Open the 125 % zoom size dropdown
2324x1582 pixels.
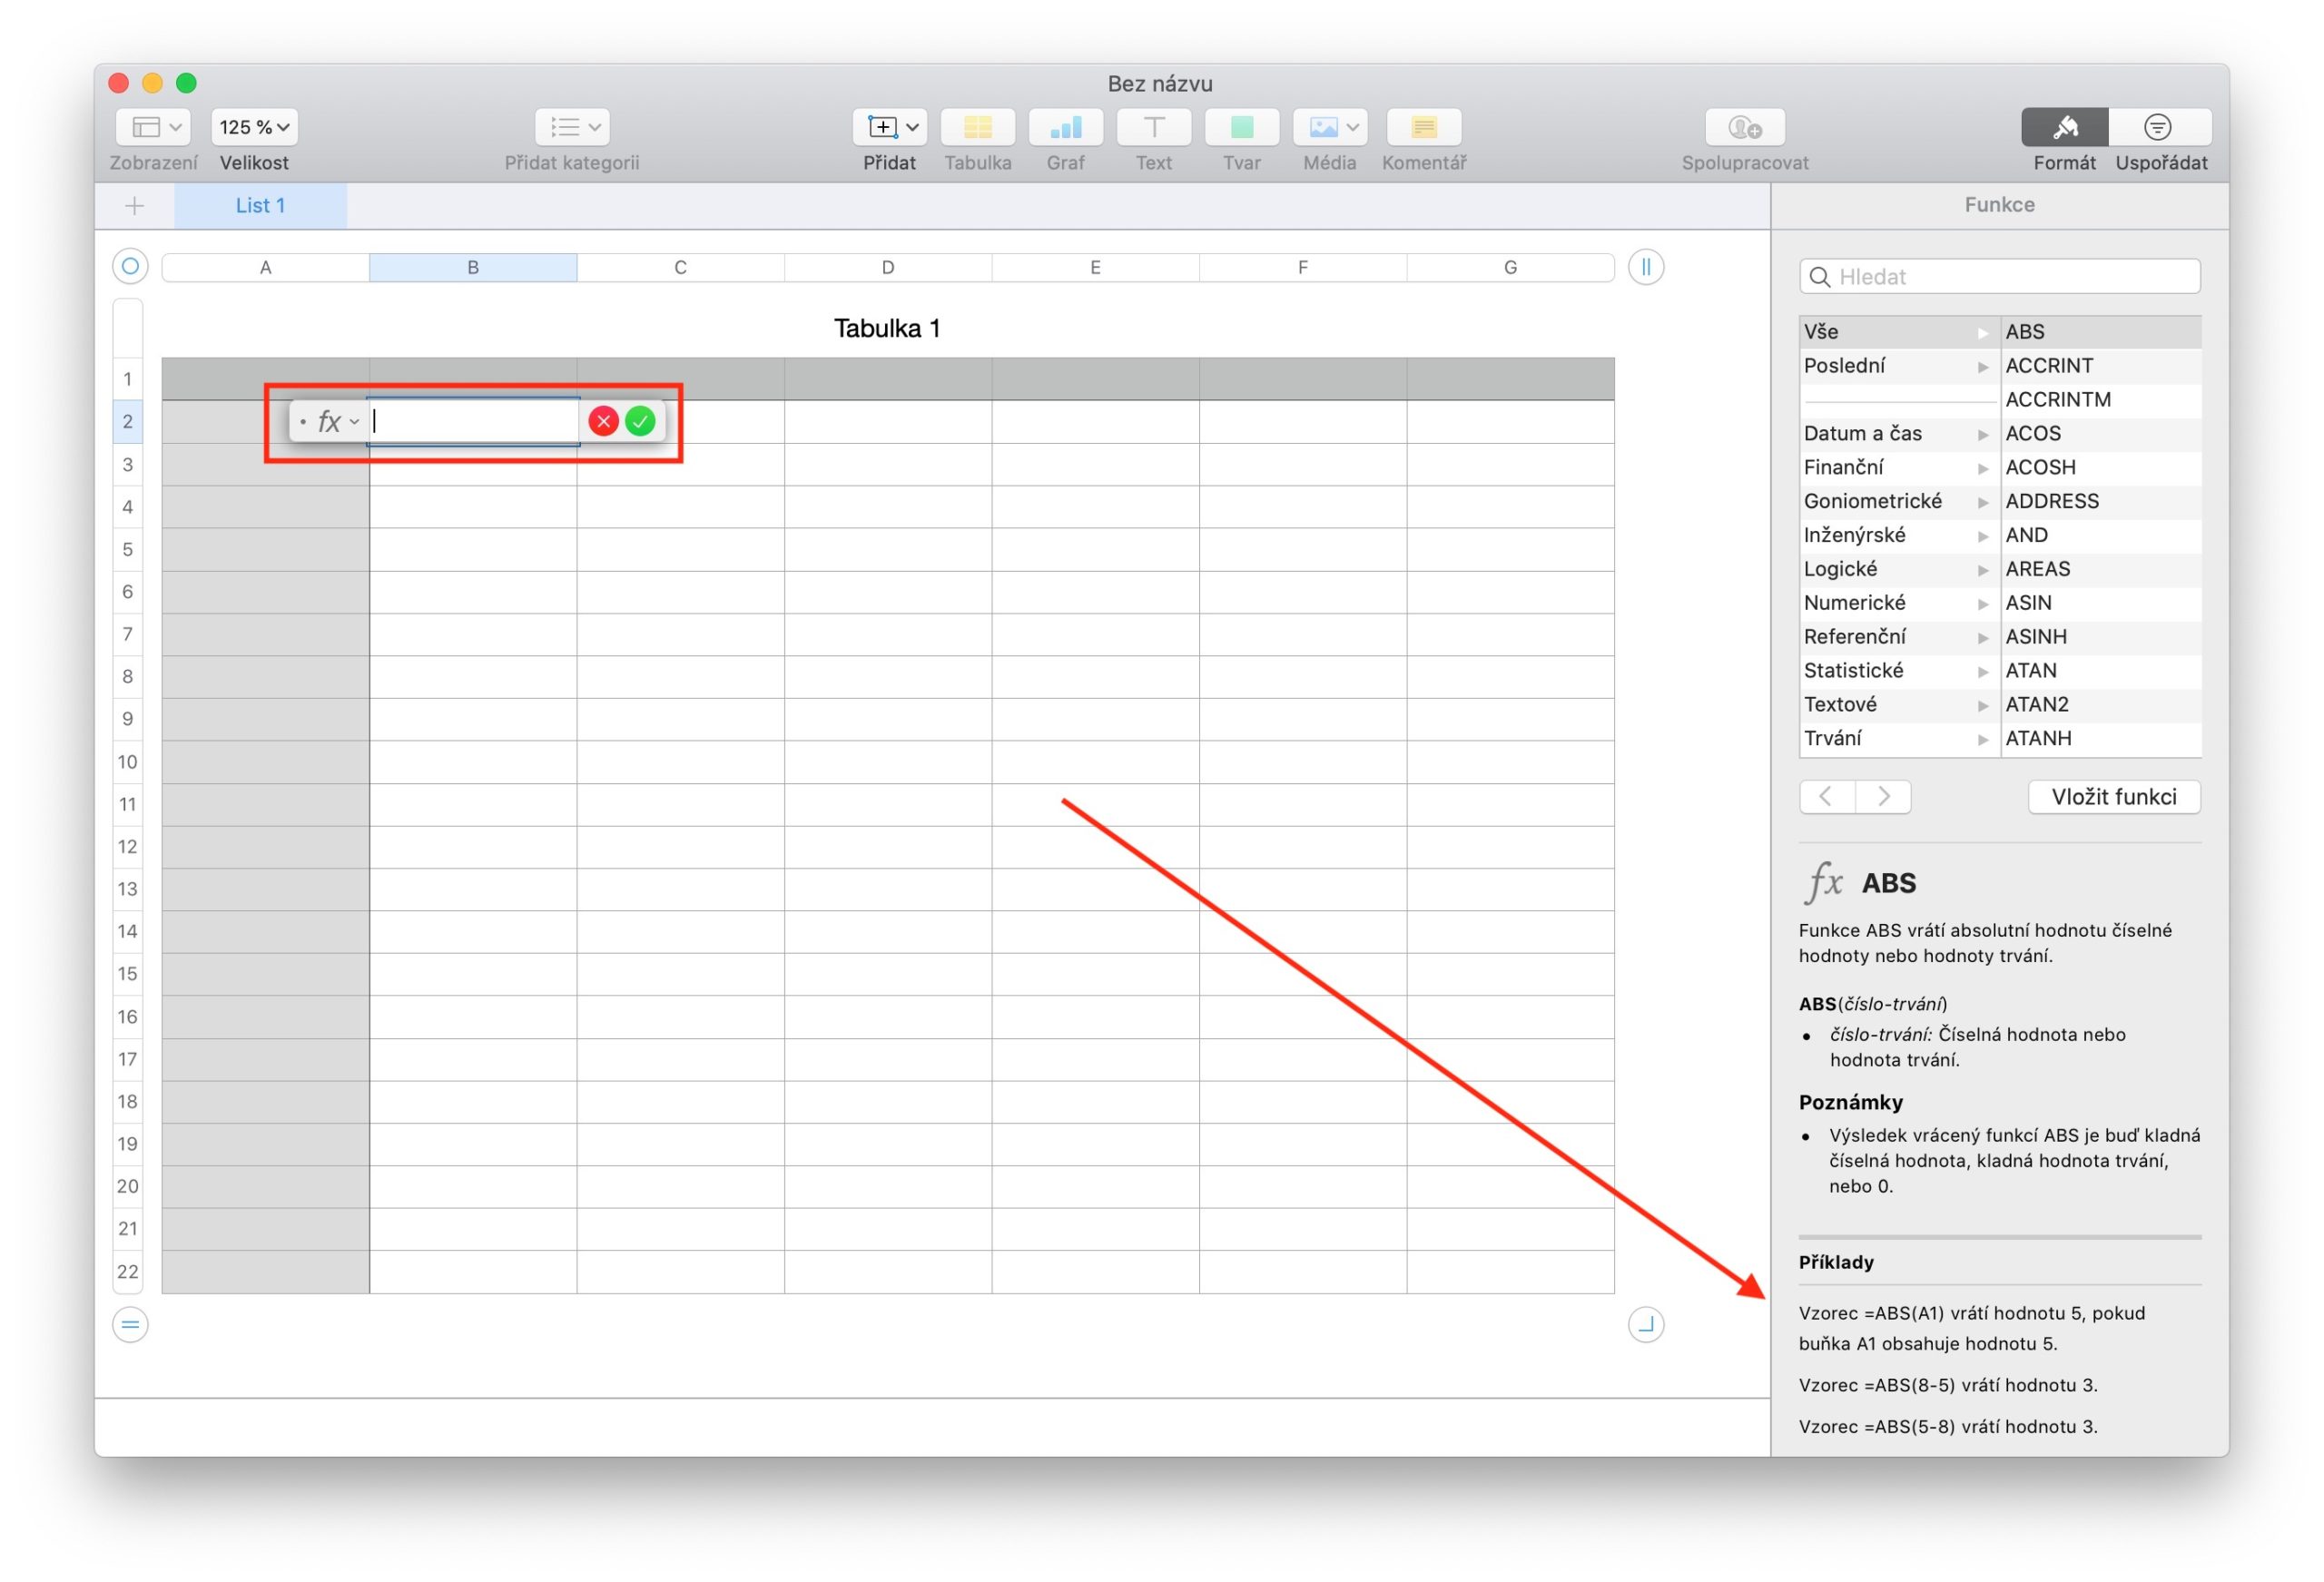point(254,127)
